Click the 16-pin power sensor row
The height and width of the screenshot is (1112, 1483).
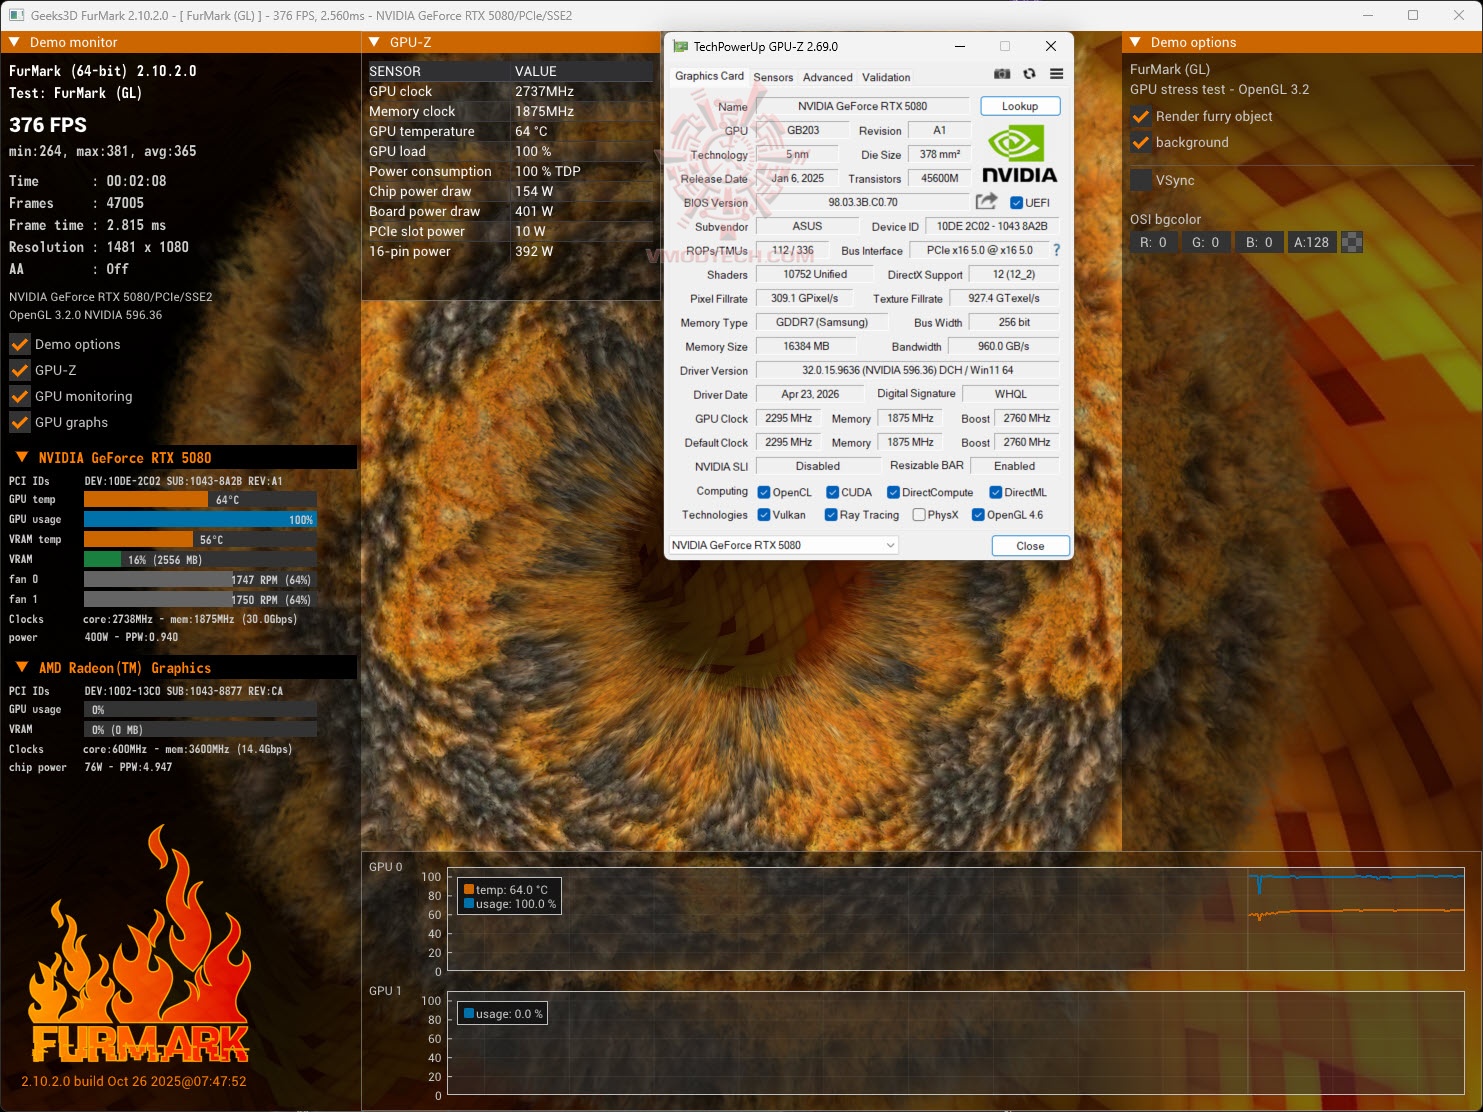pos(510,251)
